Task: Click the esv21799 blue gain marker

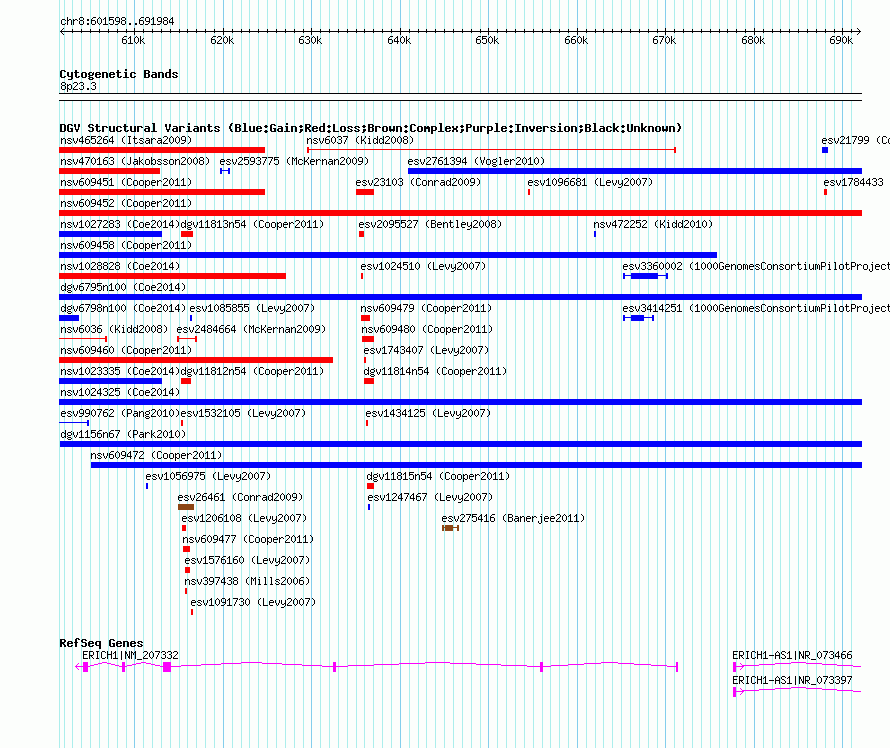Action: [x=825, y=150]
